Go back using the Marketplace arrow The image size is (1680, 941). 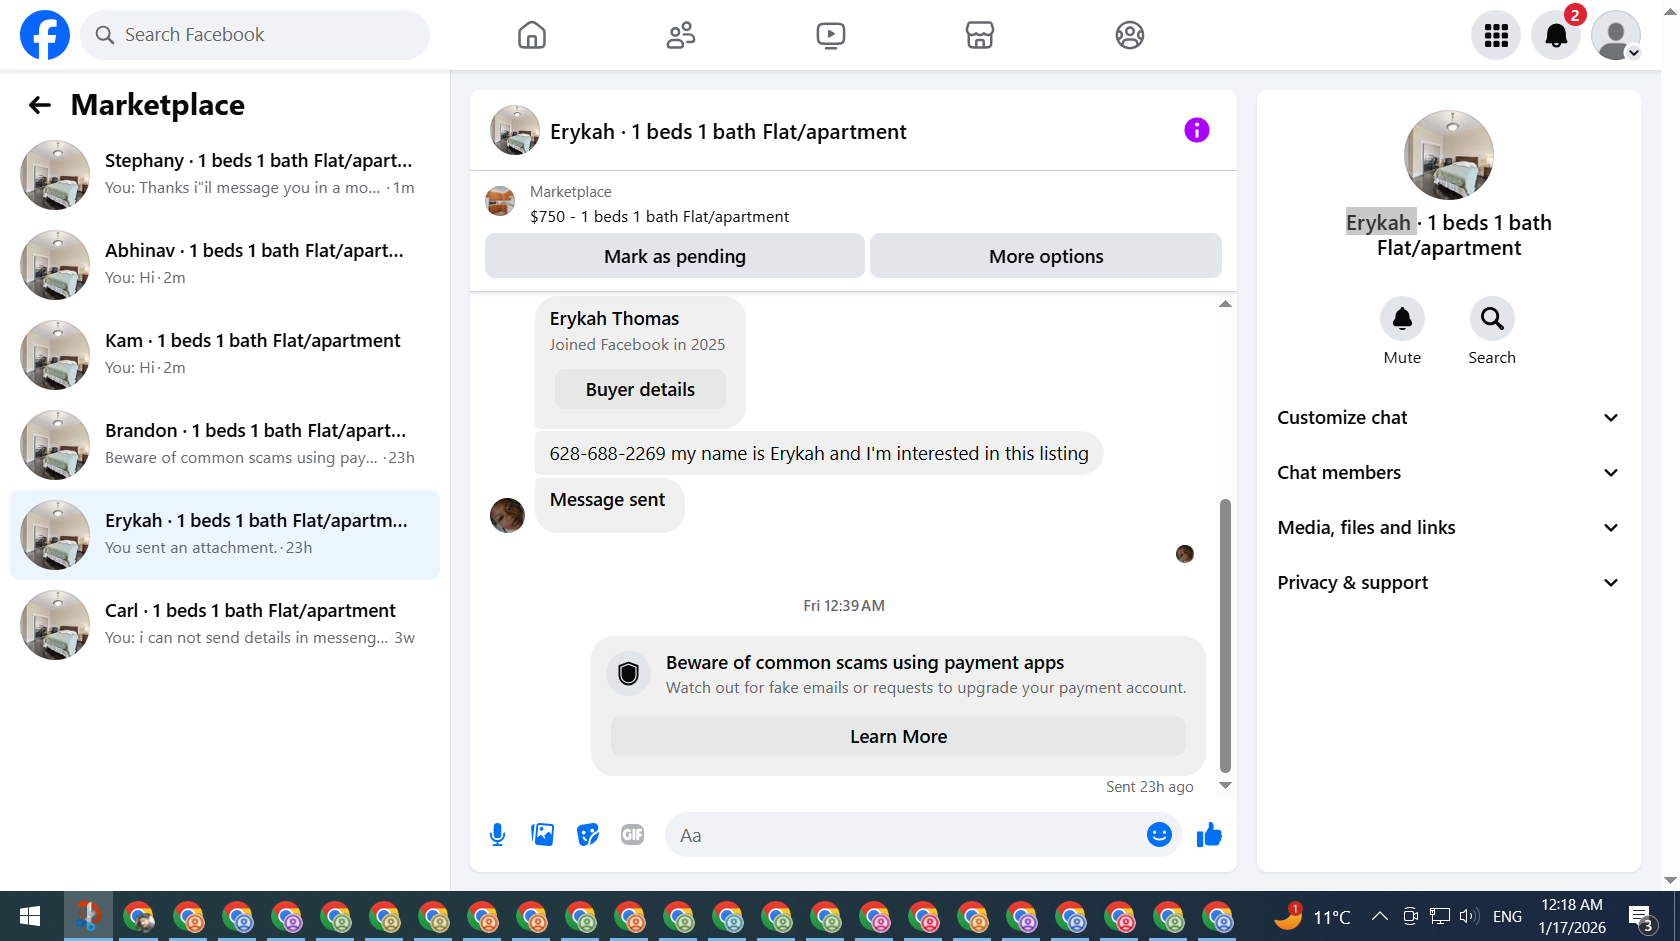40,105
